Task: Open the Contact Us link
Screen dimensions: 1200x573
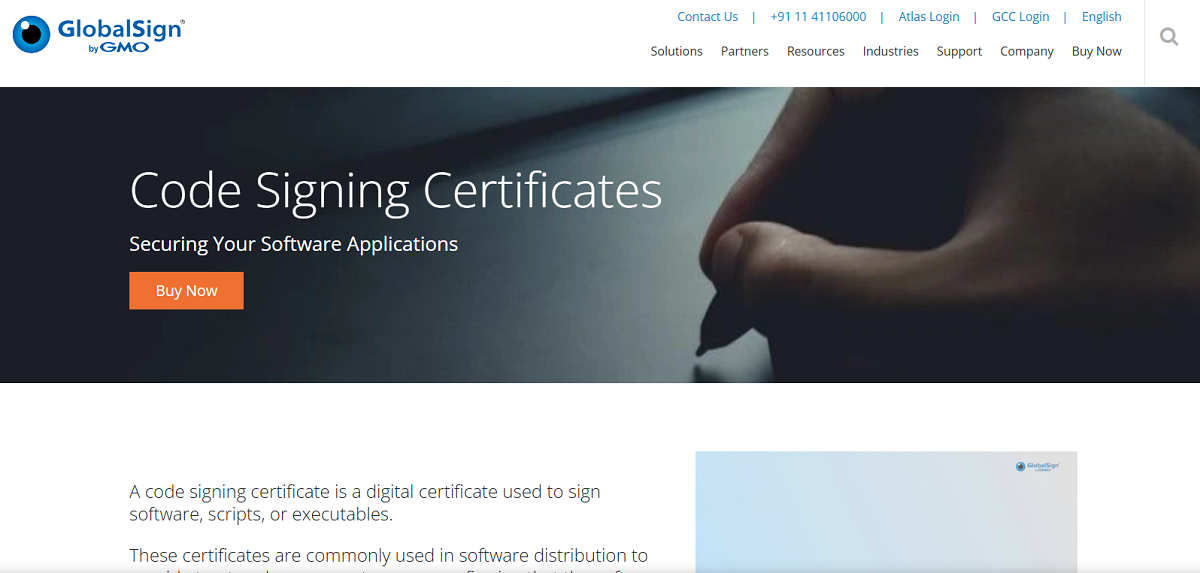Action: 707,17
